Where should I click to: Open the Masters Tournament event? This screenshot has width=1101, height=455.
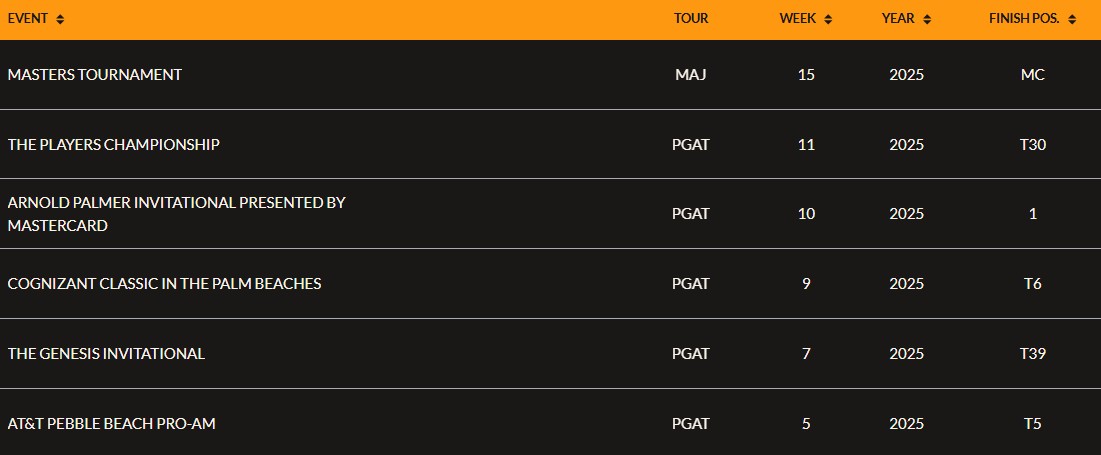coord(95,74)
